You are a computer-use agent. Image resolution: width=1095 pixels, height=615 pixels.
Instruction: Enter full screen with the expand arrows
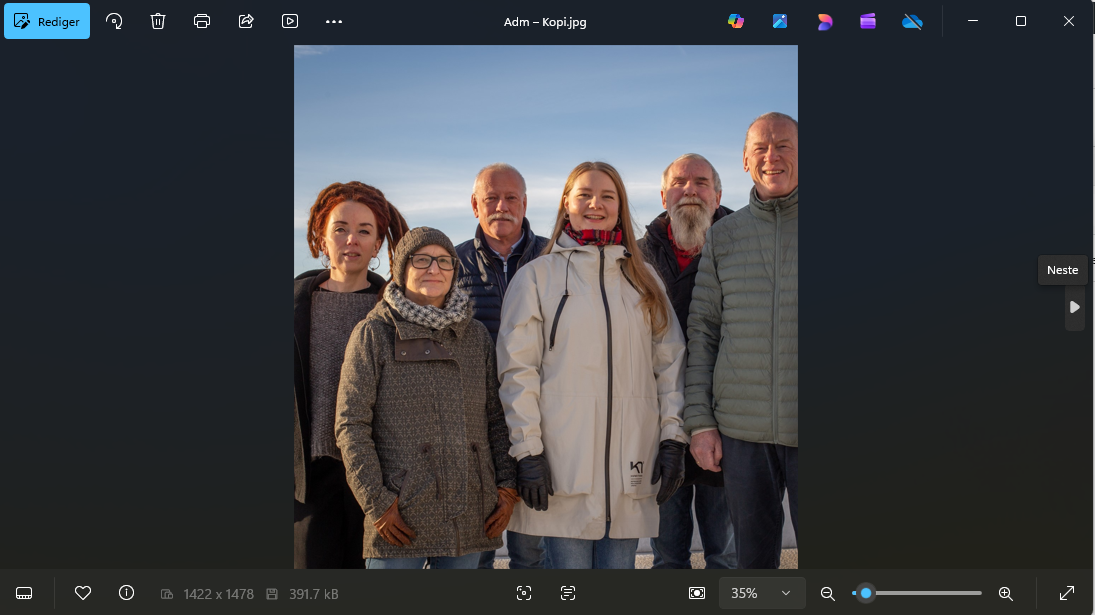click(x=1067, y=593)
